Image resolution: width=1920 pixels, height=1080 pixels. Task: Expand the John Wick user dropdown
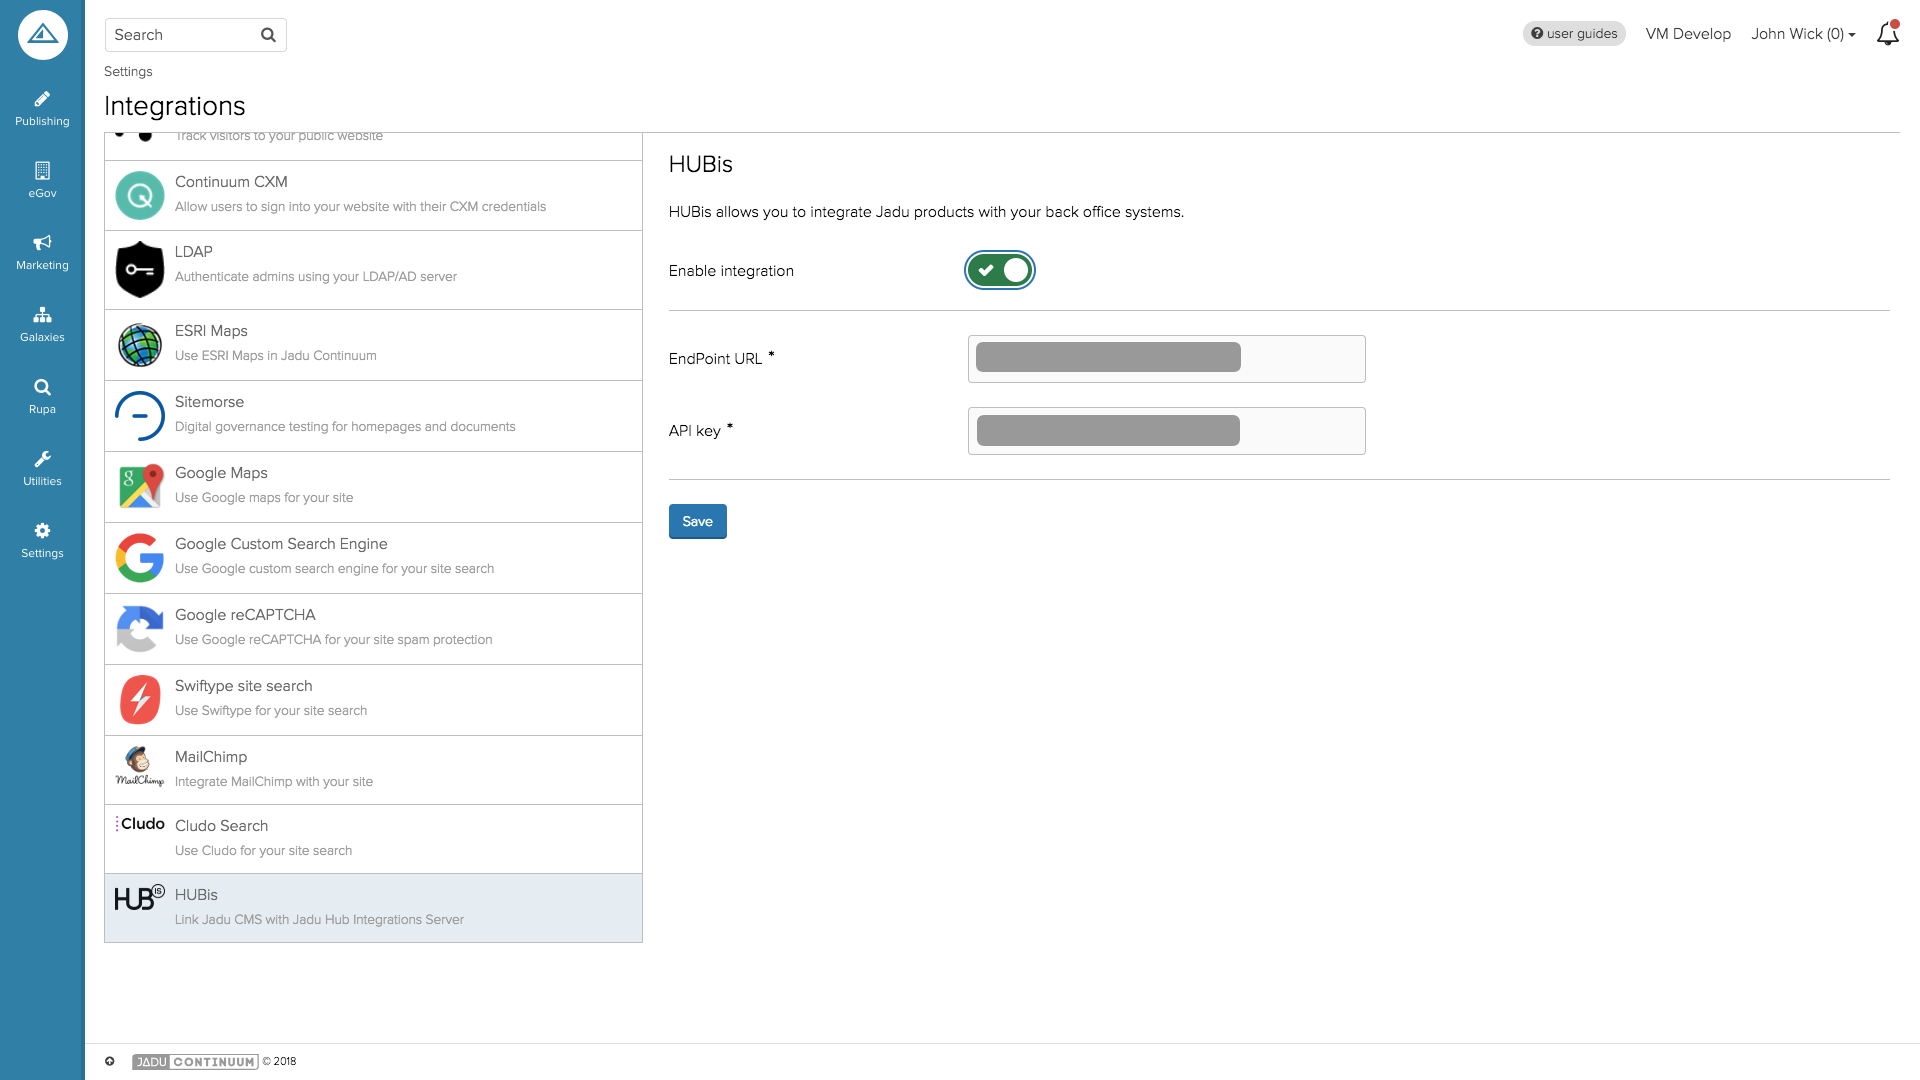[1802, 34]
